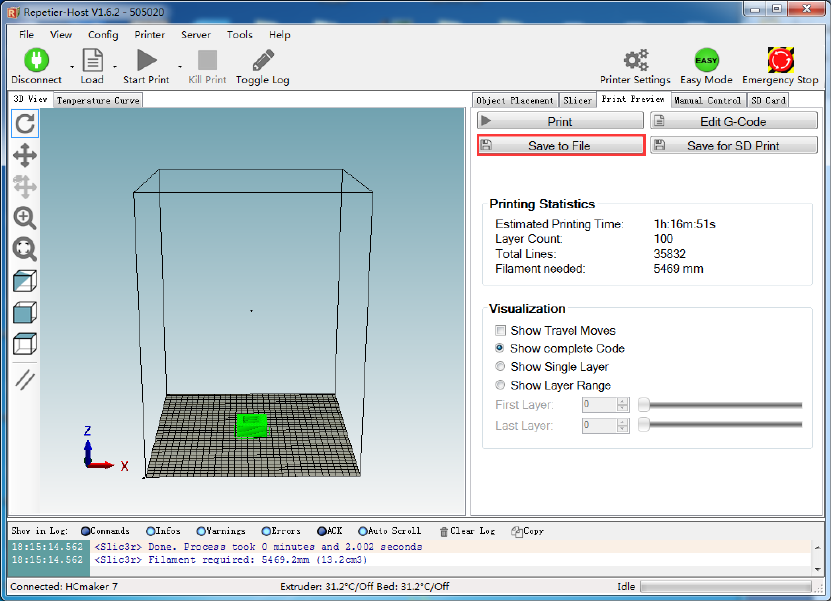
Task: Increment the Last Layer spinner value
Action: [623, 421]
